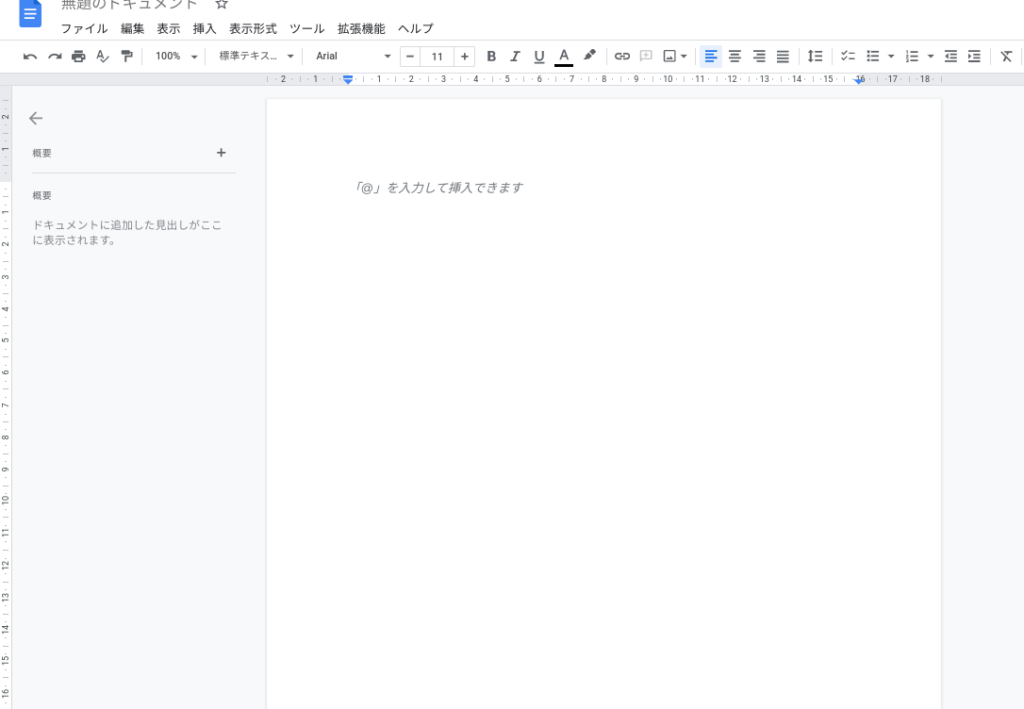Screen dimensions: 1024x709
Task: Center align the text
Action: tap(735, 56)
